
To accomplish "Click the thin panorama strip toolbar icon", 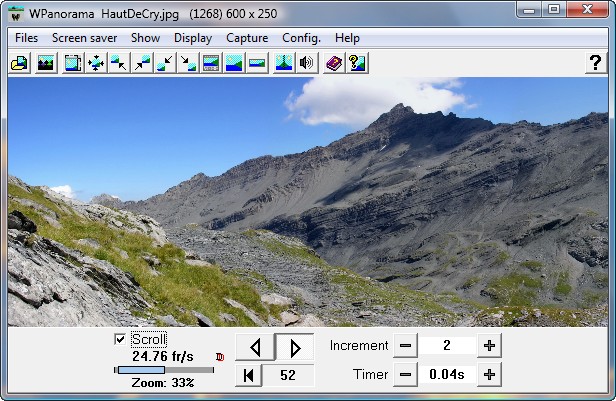I will [x=257, y=63].
